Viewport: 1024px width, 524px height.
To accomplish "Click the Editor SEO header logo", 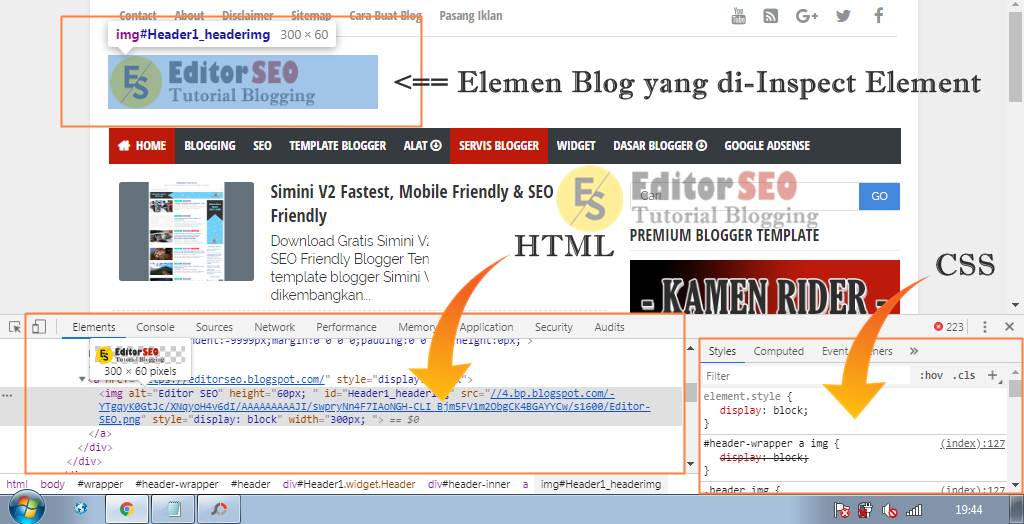I will pyautogui.click(x=243, y=82).
